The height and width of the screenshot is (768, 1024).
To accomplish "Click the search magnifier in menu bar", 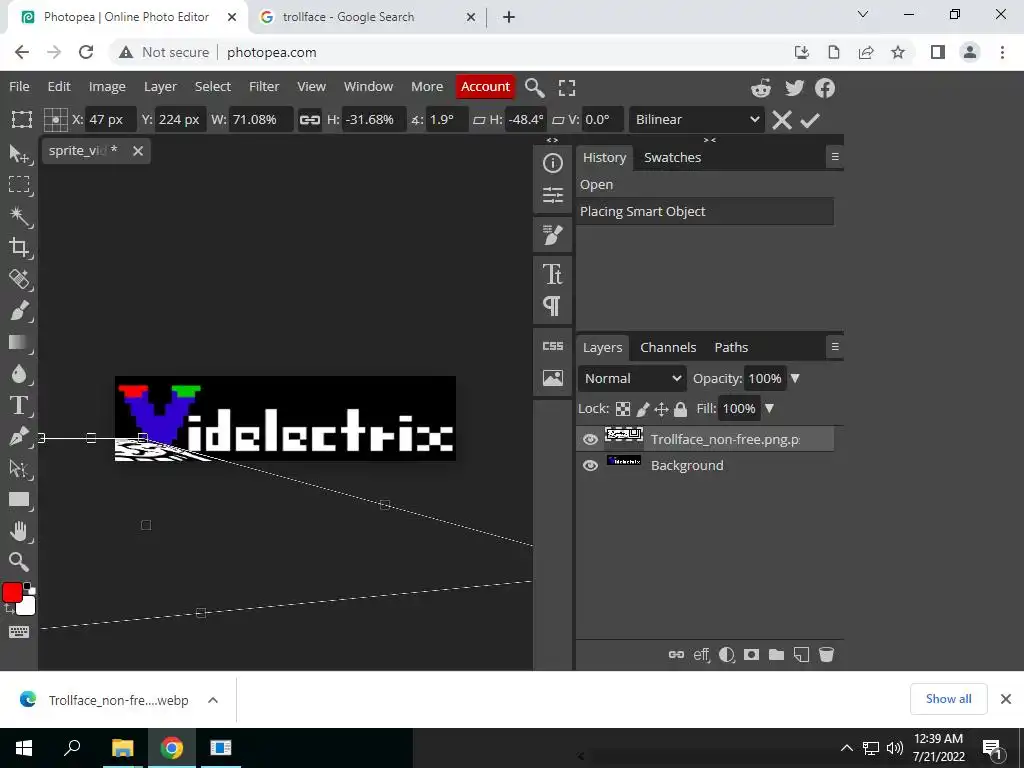I will pos(534,88).
